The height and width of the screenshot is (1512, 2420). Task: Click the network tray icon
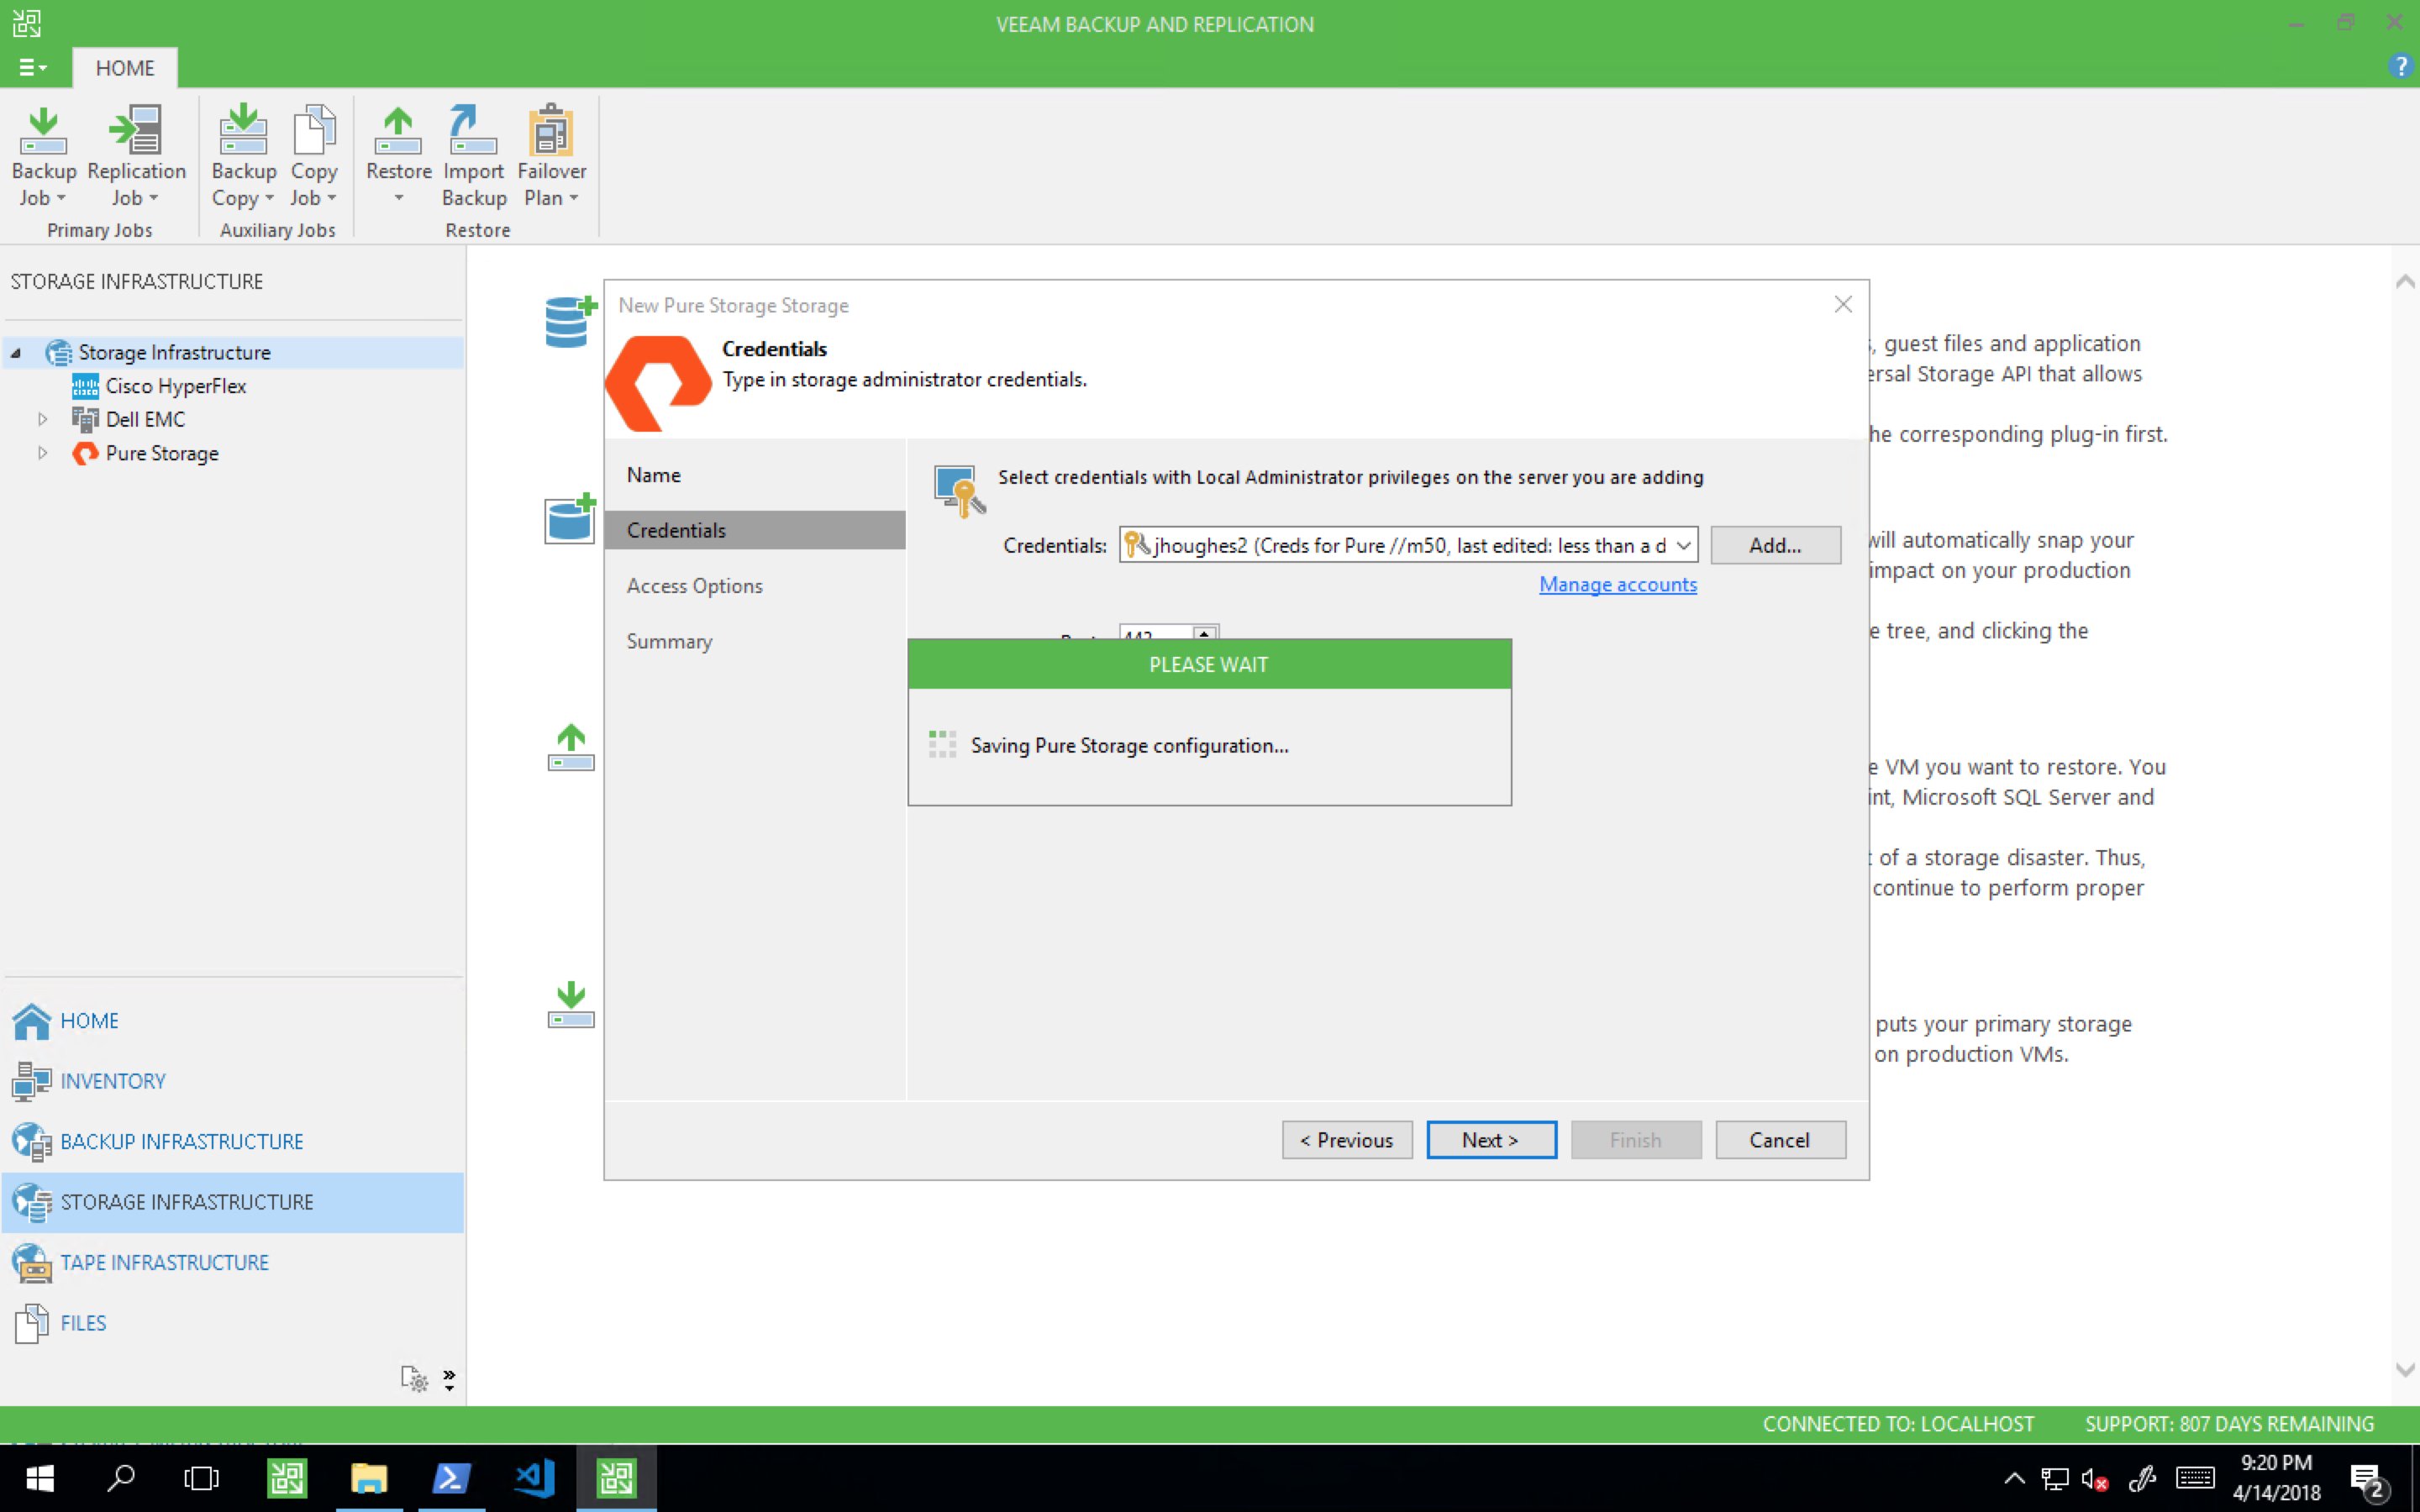click(x=2054, y=1480)
